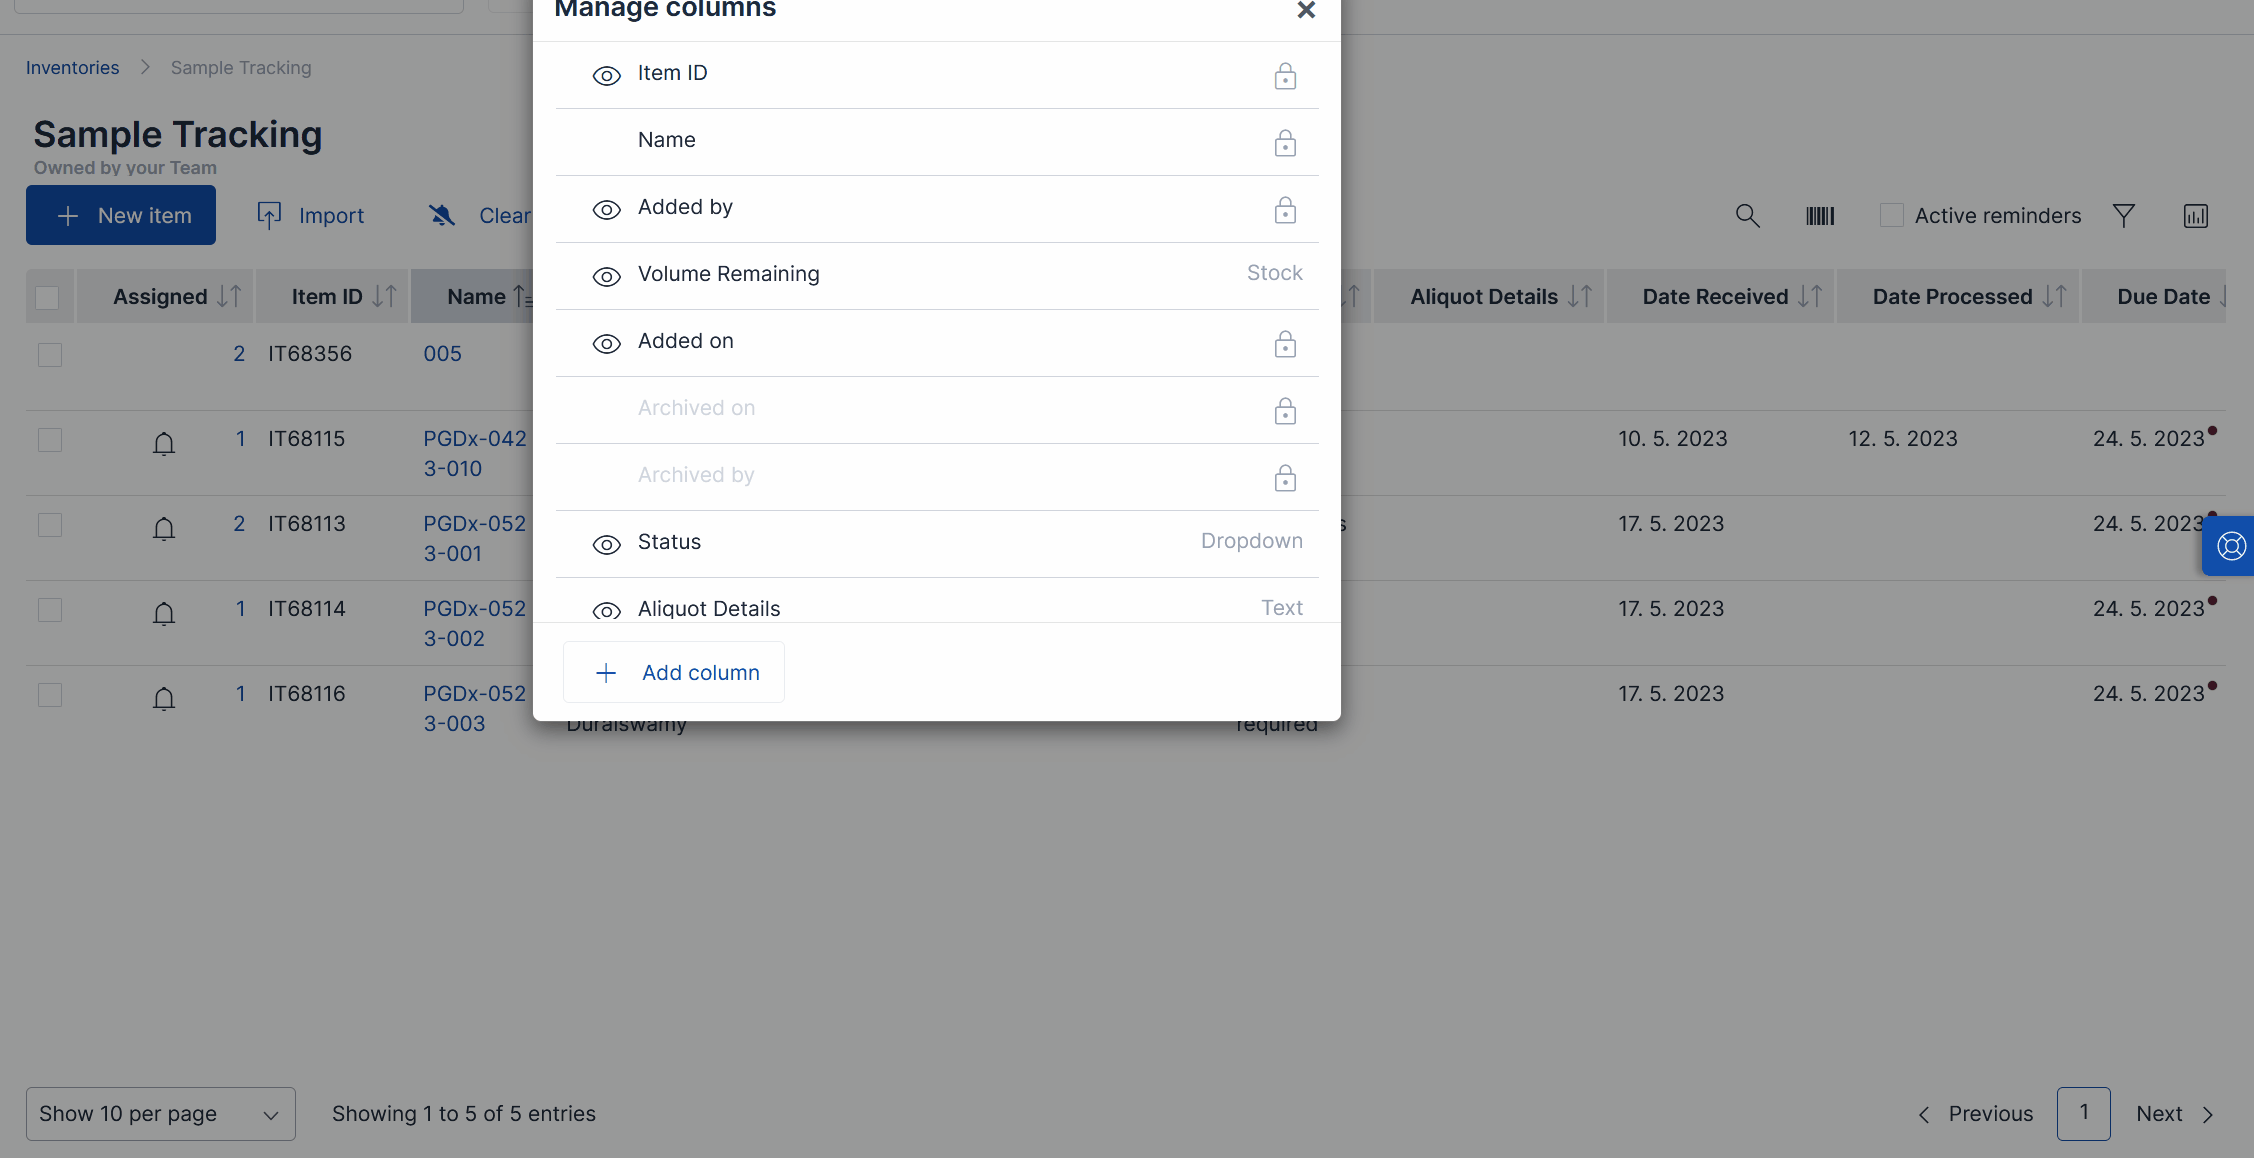Image resolution: width=2254 pixels, height=1158 pixels.
Task: Click reminder bell for IT68115
Action: (x=164, y=443)
